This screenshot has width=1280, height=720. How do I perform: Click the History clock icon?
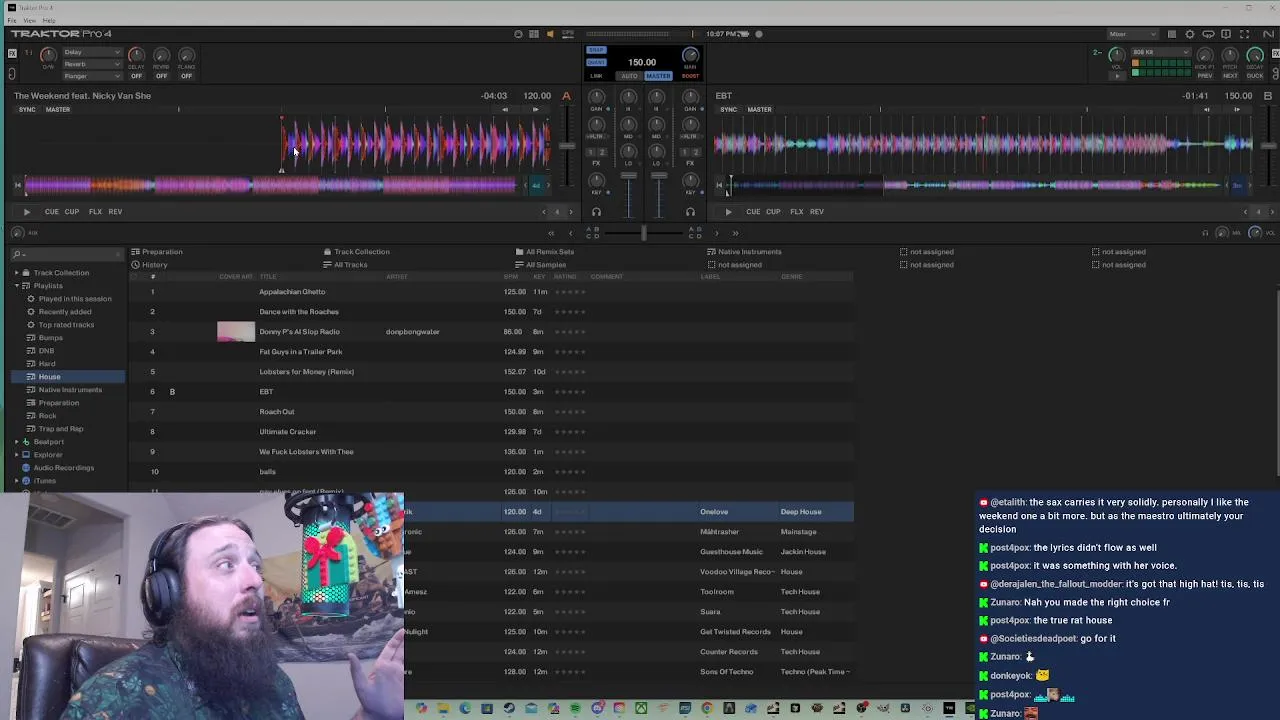point(136,265)
